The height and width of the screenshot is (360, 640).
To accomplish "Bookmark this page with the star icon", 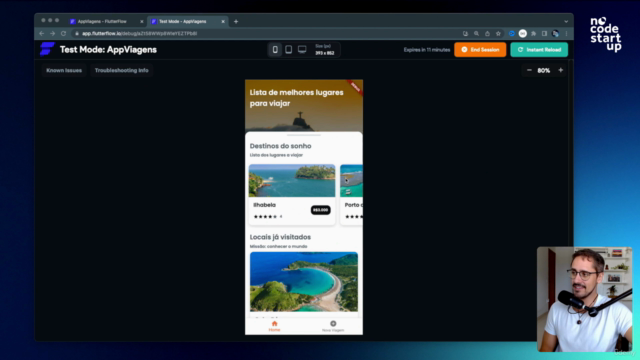I will [x=498, y=33].
